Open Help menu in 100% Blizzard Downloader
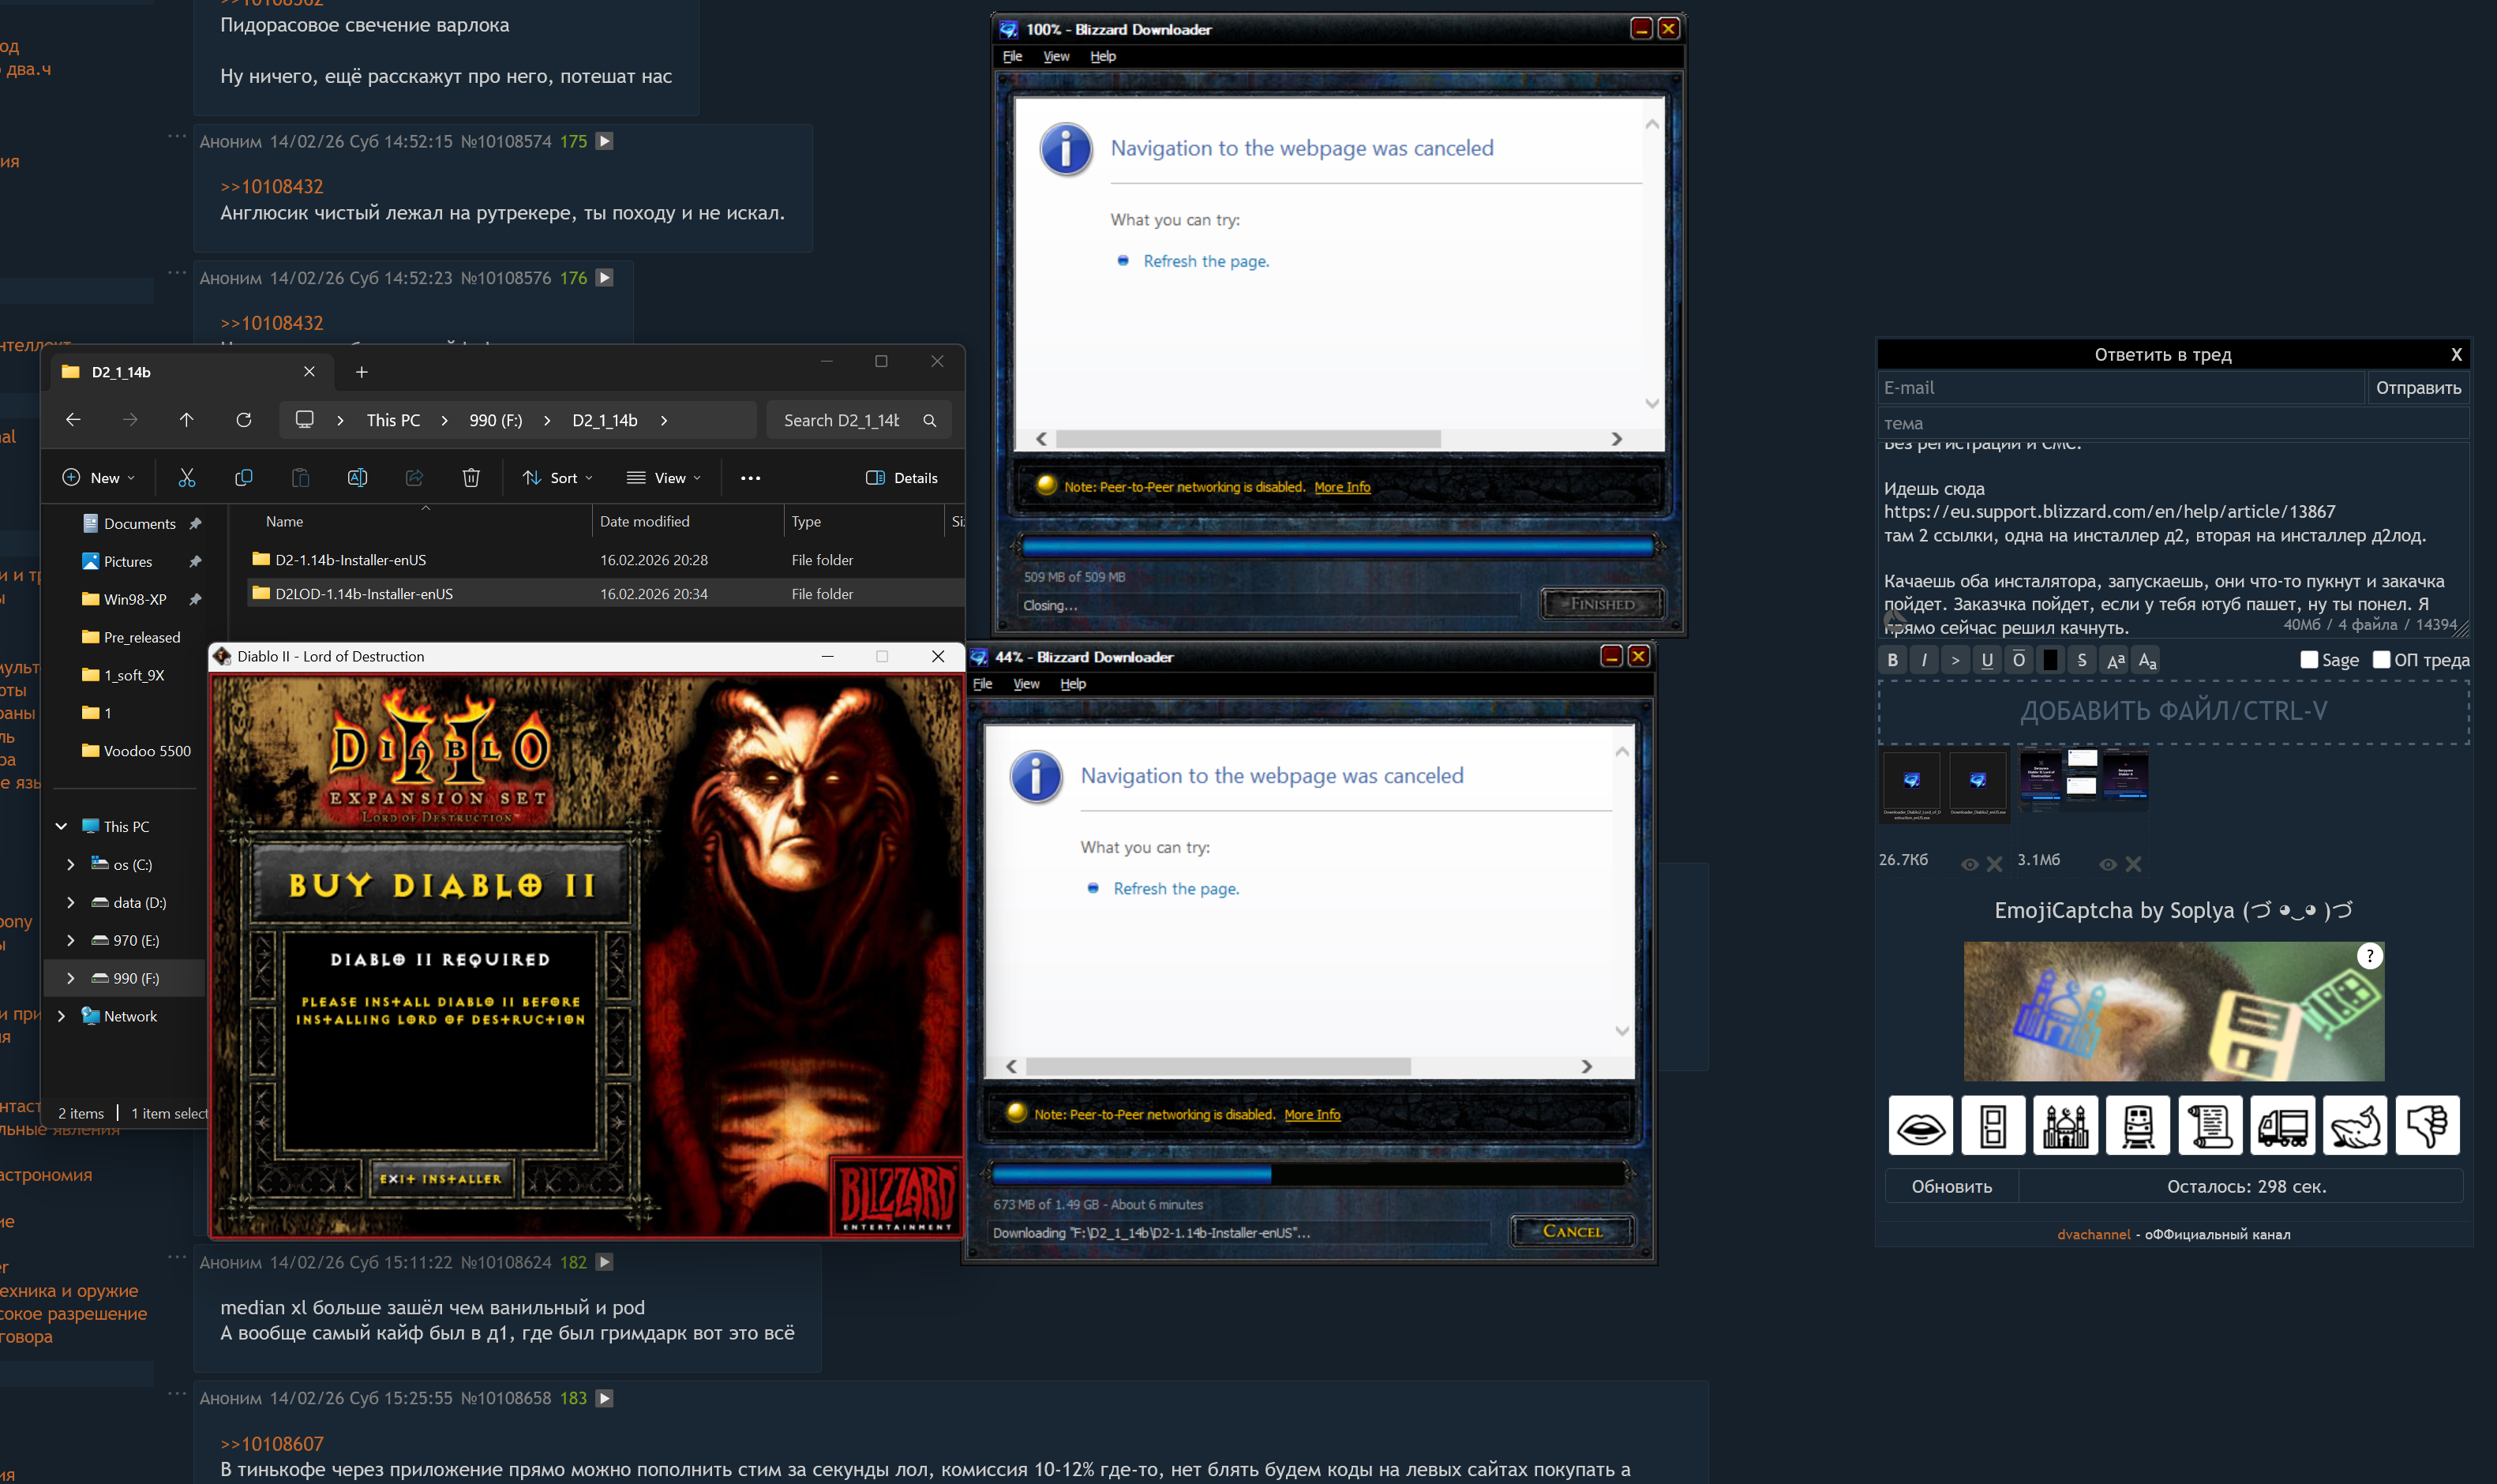 pos(1102,56)
